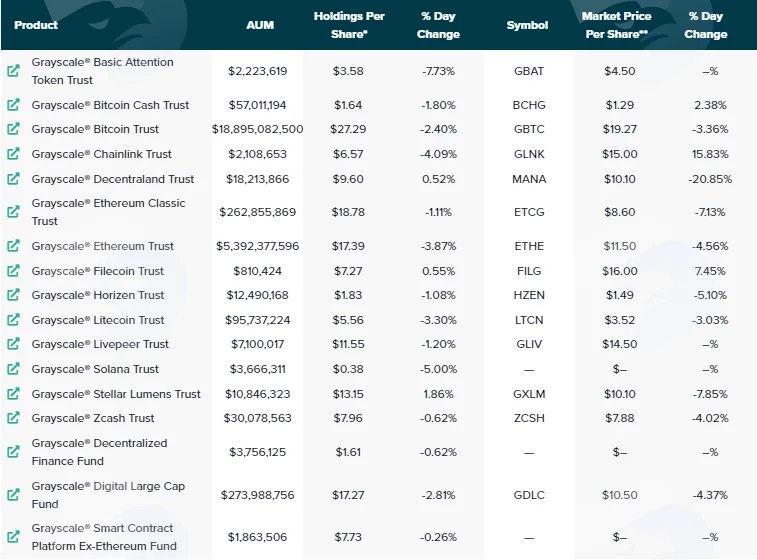Click external link icon beside Chainlink Trust
Image resolution: width=757 pixels, height=560 pixels.
[x=14, y=154]
